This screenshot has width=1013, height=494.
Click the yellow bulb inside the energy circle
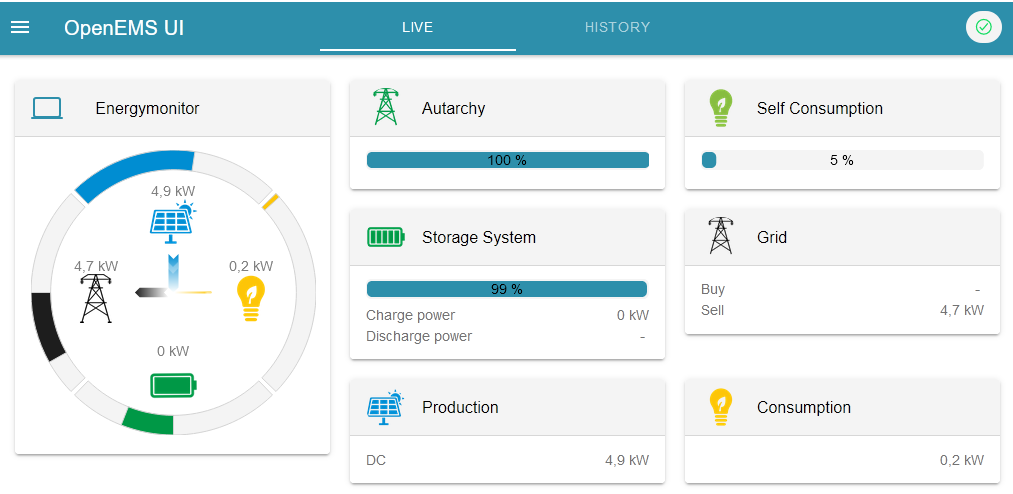tap(251, 299)
